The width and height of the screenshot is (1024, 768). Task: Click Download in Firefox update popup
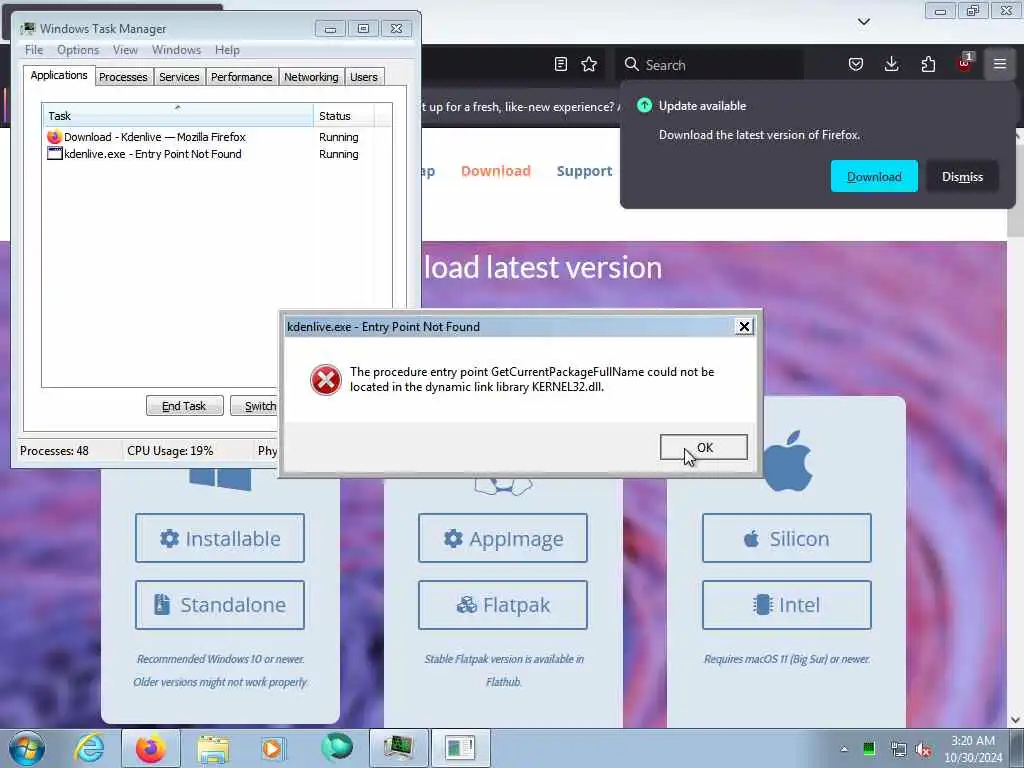[x=874, y=176]
